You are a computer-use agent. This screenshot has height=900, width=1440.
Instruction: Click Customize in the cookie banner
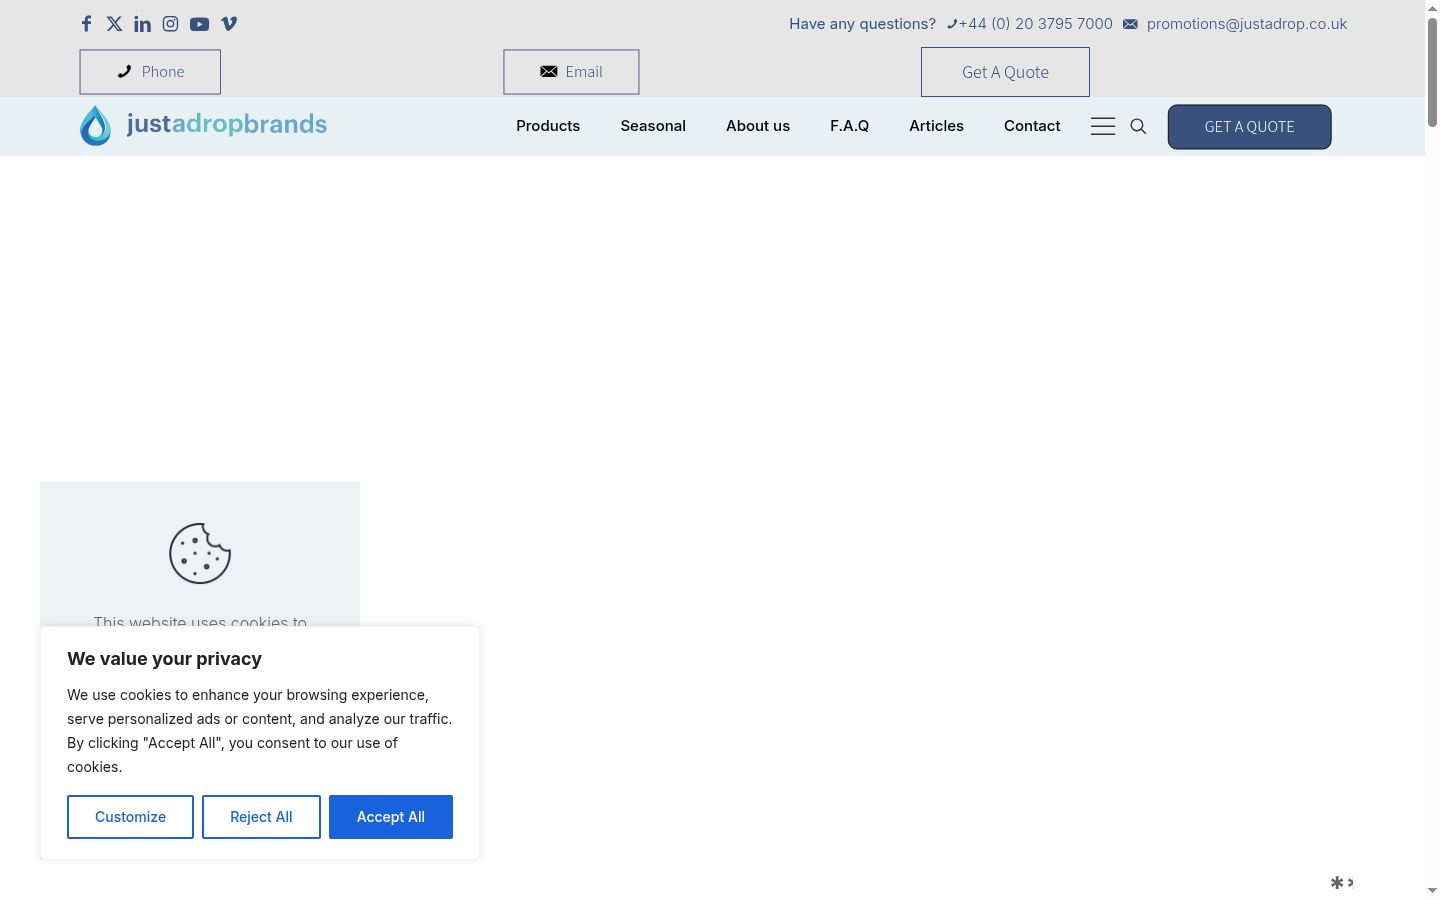point(130,817)
